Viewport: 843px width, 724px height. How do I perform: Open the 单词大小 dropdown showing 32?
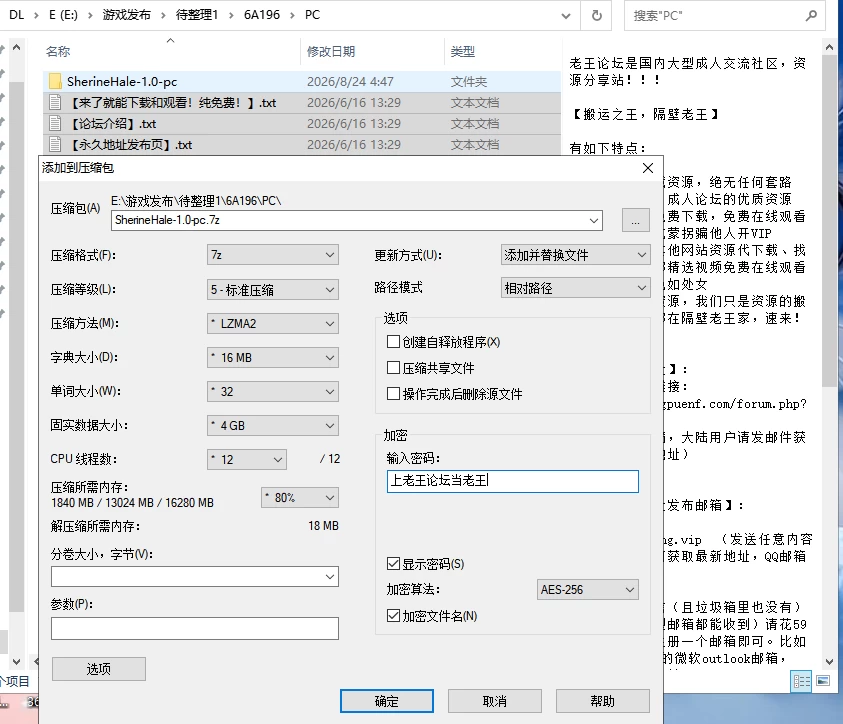pos(273,392)
